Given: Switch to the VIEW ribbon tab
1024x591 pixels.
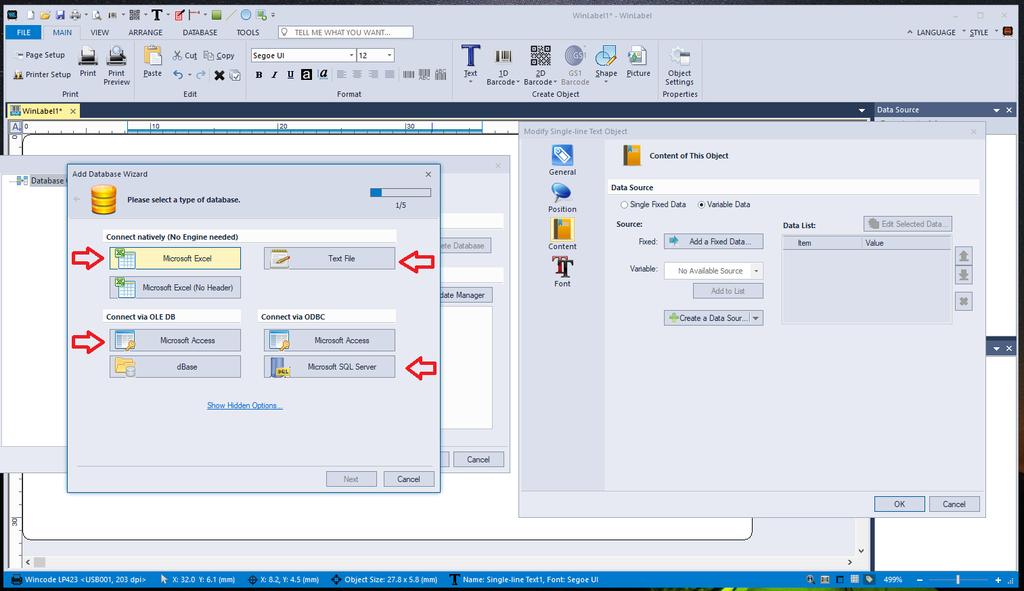Looking at the screenshot, I should tap(100, 32).
